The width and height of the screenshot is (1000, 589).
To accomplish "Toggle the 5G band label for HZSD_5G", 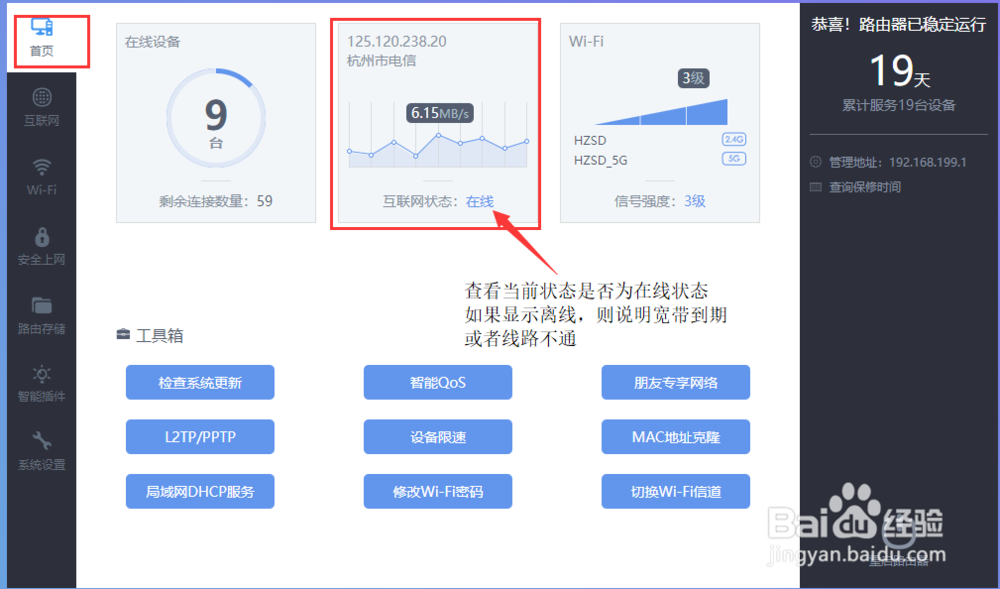I will (x=733, y=160).
